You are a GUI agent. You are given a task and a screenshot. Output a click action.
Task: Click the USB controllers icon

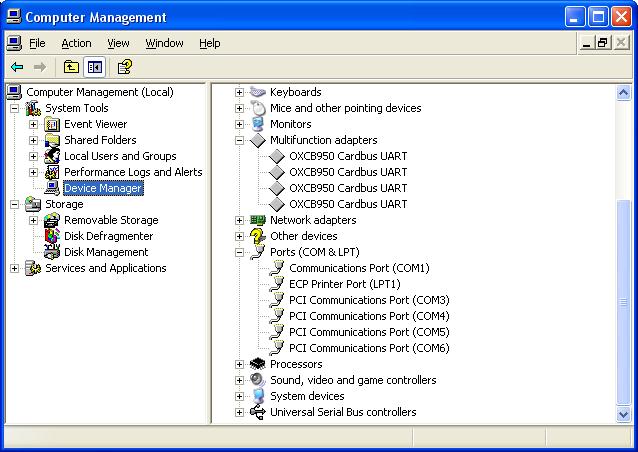tap(258, 412)
